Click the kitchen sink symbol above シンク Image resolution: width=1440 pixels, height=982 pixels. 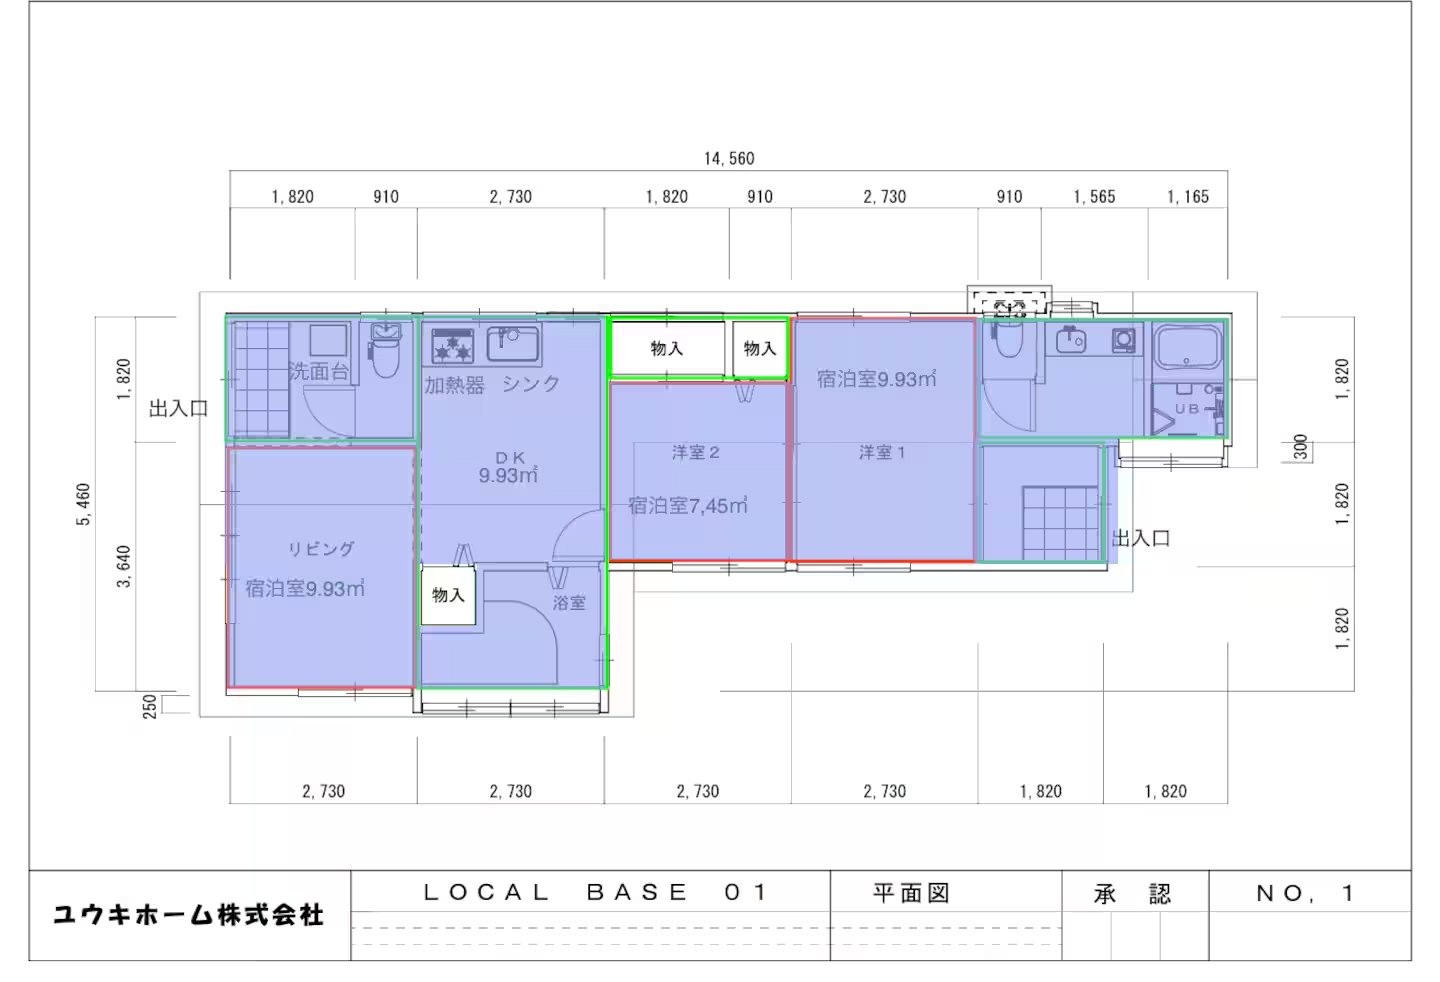tap(513, 345)
